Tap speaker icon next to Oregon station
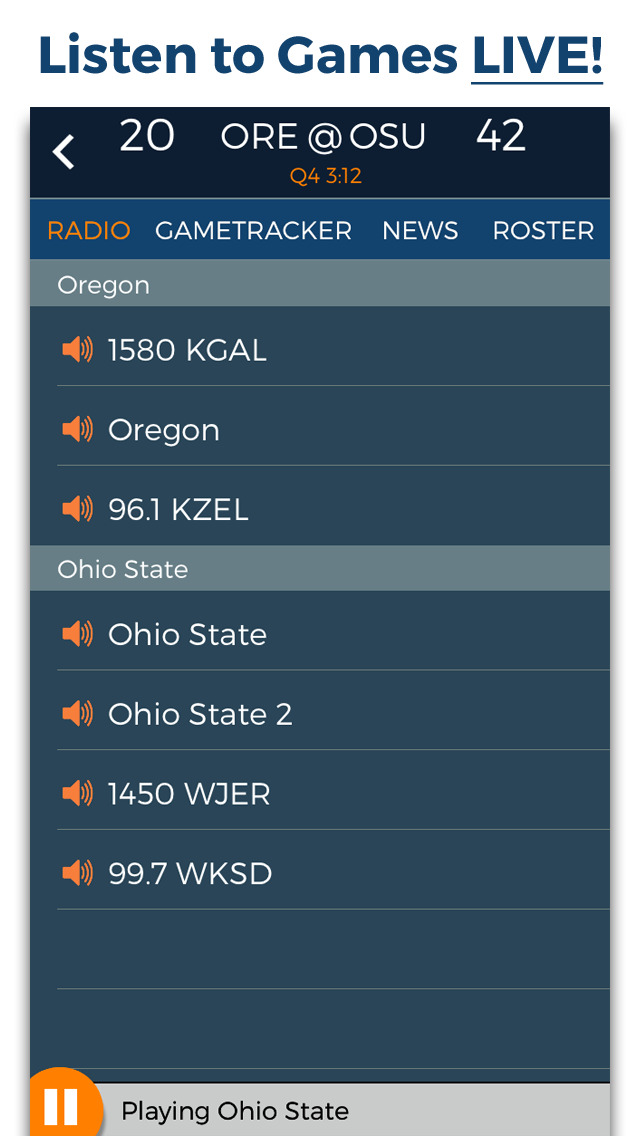The height and width of the screenshot is (1136, 640). 77,429
